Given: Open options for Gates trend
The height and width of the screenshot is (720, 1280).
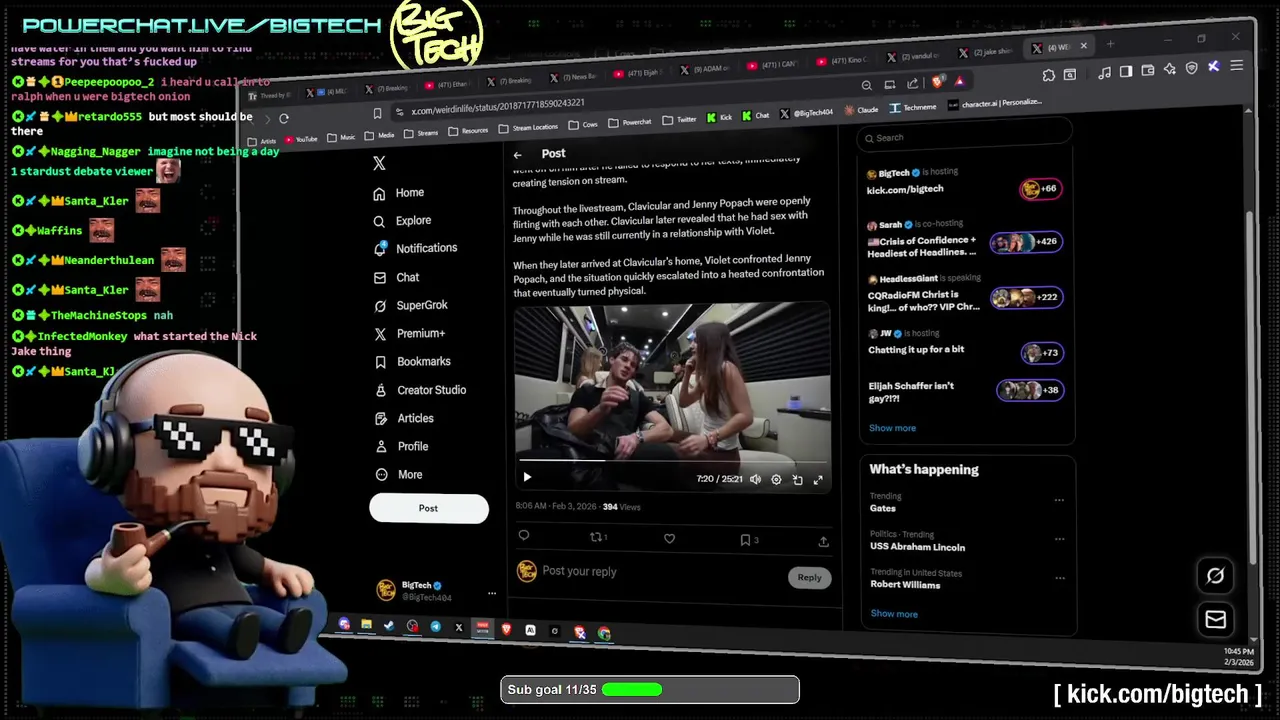Looking at the screenshot, I should pos(1059,500).
